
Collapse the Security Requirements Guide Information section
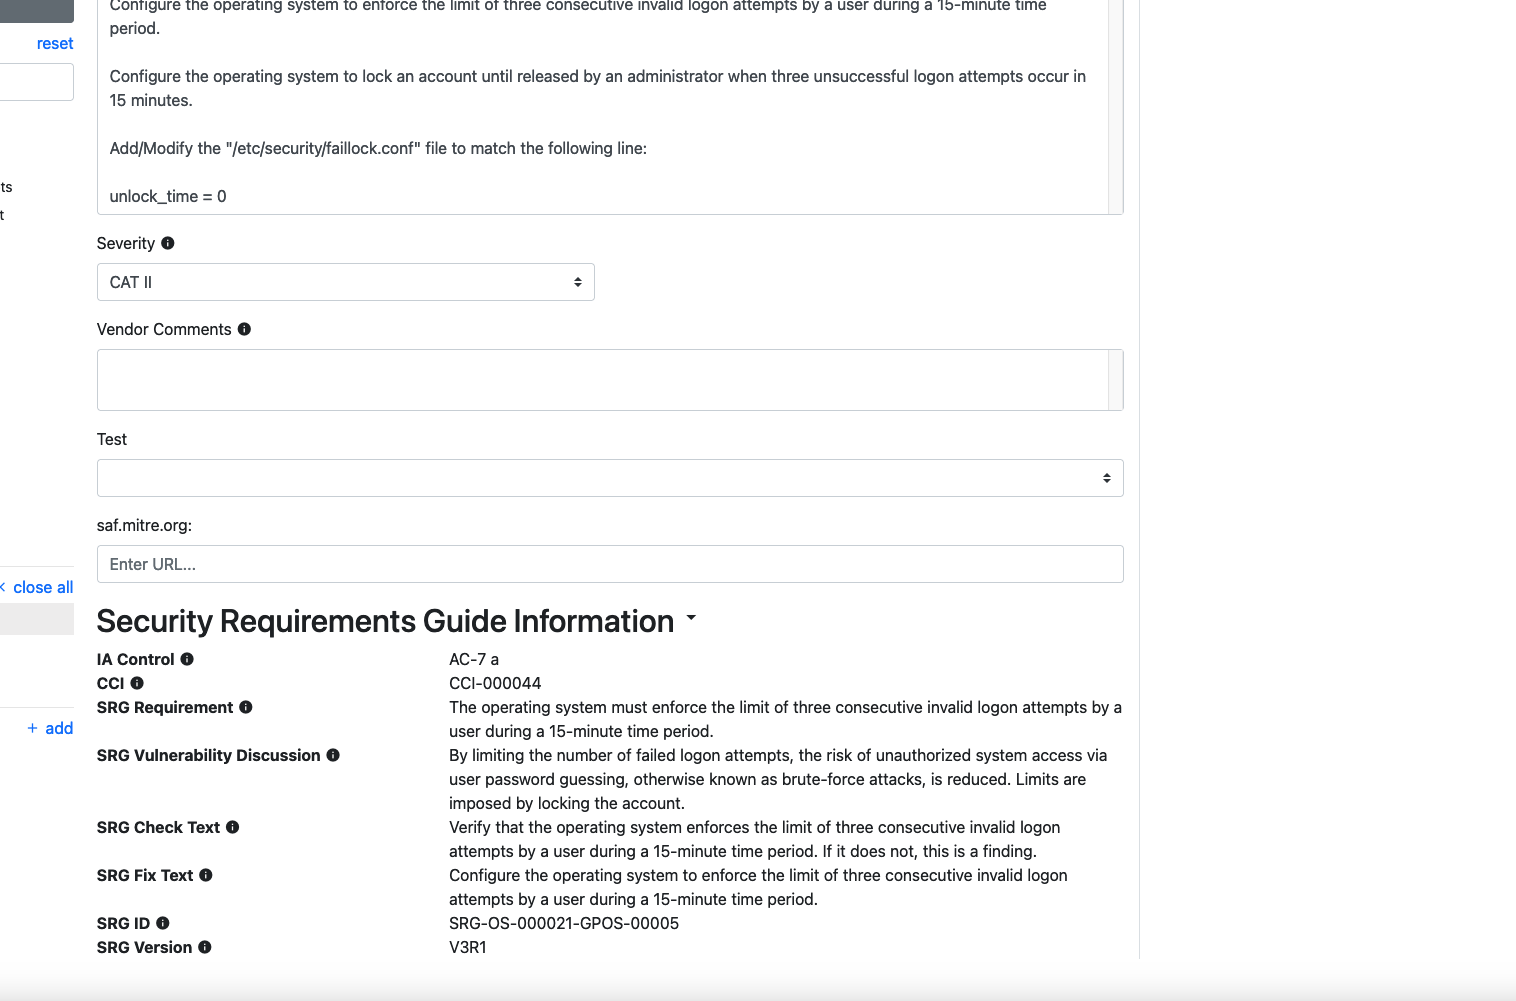690,619
